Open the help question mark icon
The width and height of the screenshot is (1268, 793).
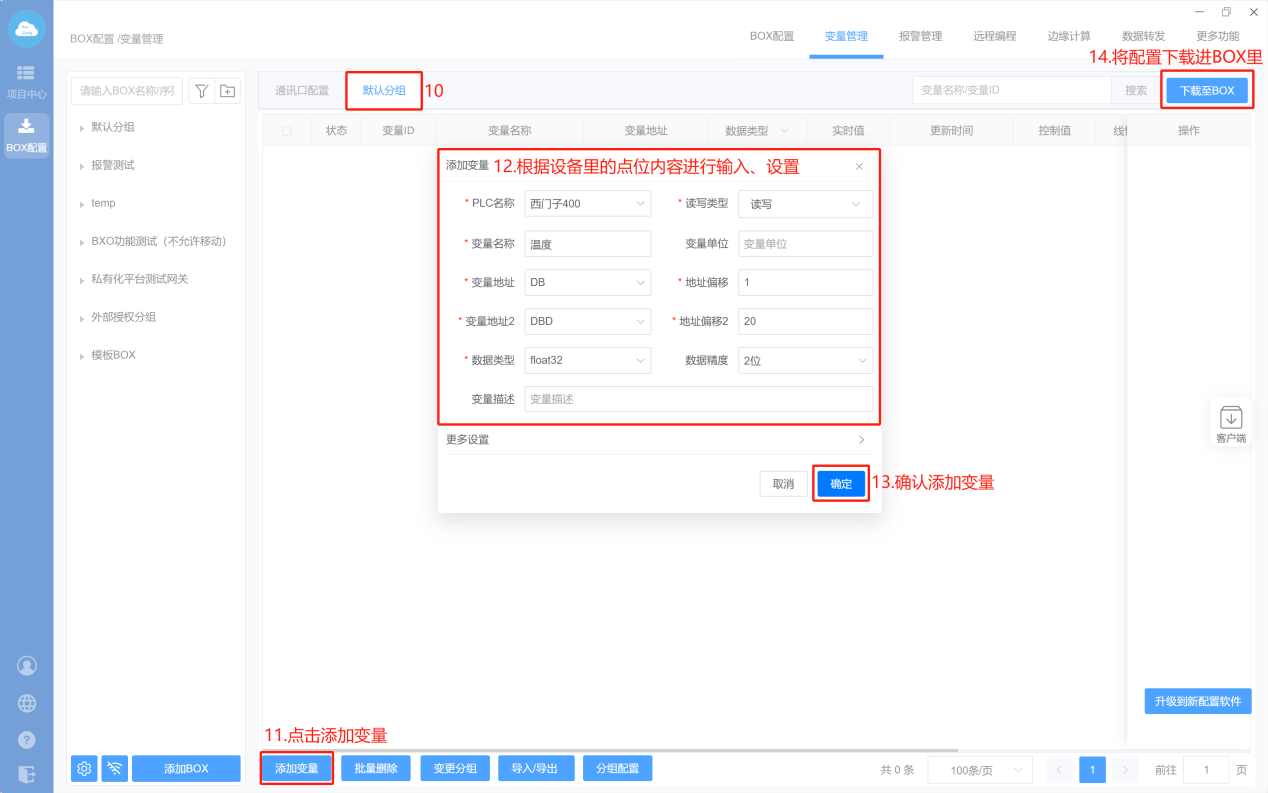point(27,740)
